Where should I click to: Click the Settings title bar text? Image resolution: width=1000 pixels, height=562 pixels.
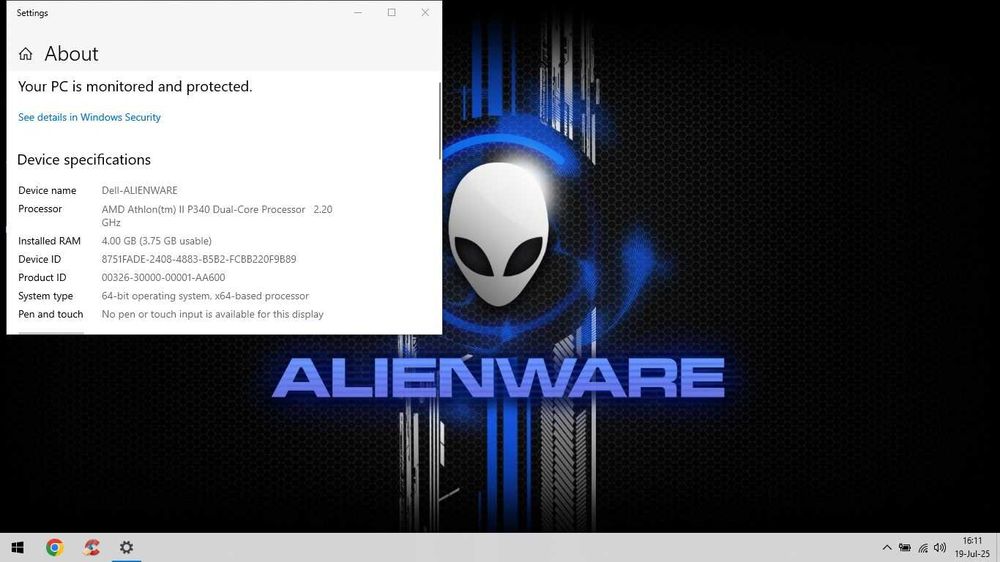[x=32, y=13]
